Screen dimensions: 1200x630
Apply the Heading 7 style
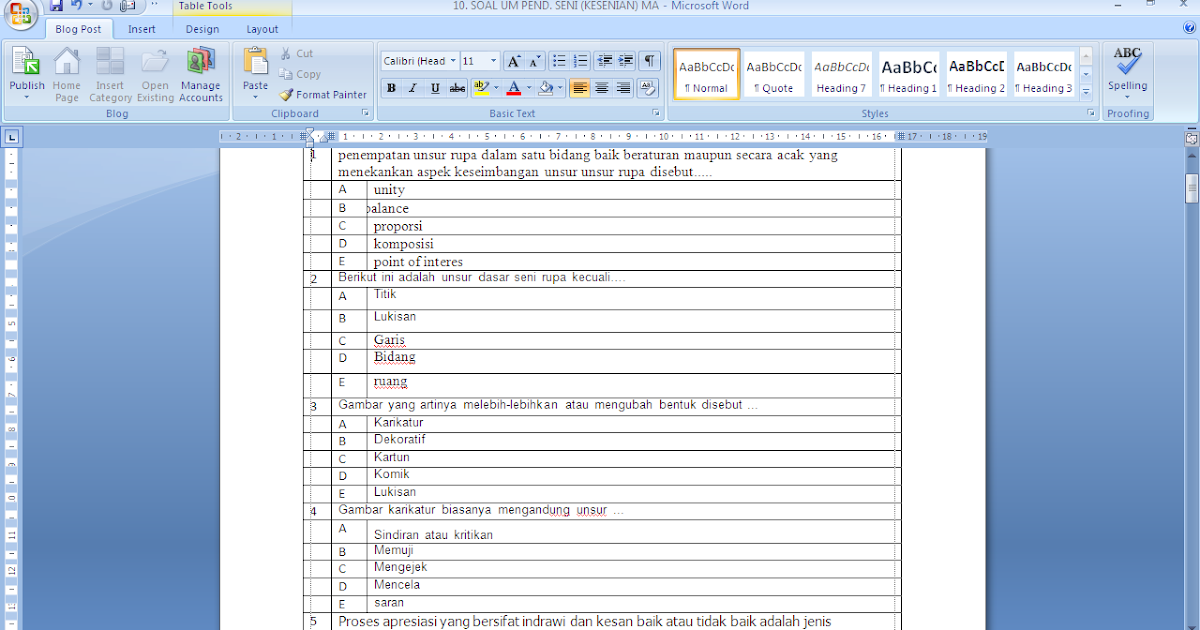[841, 74]
